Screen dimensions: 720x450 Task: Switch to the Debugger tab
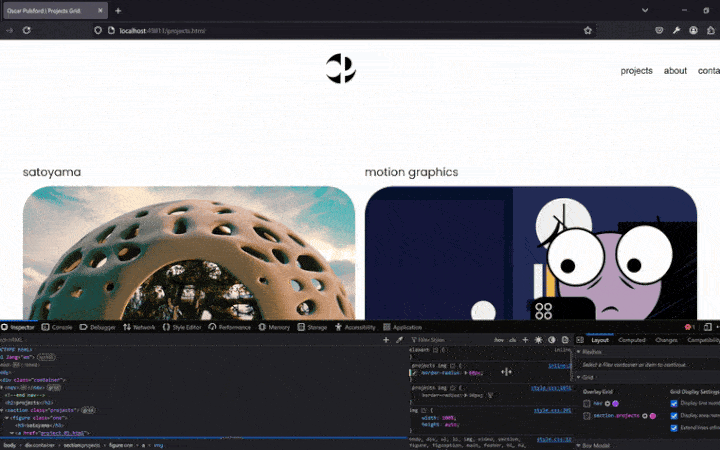(x=97, y=327)
